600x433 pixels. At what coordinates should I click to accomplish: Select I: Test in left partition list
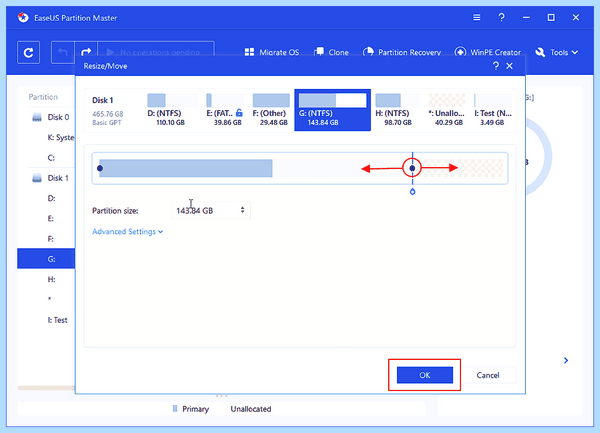click(x=57, y=320)
